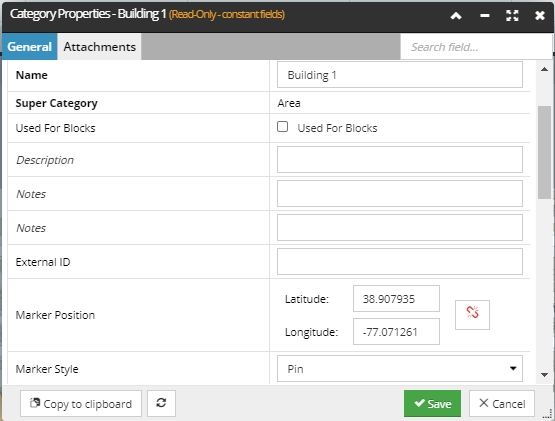Viewport: 555px width, 421px height.
Task: Enable the Used For Blocks checkbox
Action: click(282, 127)
